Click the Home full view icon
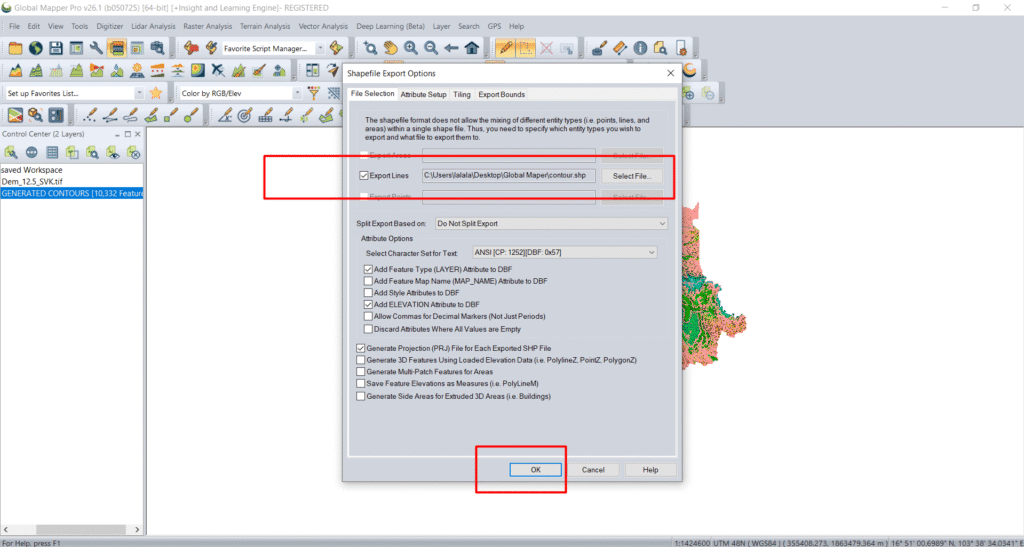The height and width of the screenshot is (547, 1024). pos(472,48)
